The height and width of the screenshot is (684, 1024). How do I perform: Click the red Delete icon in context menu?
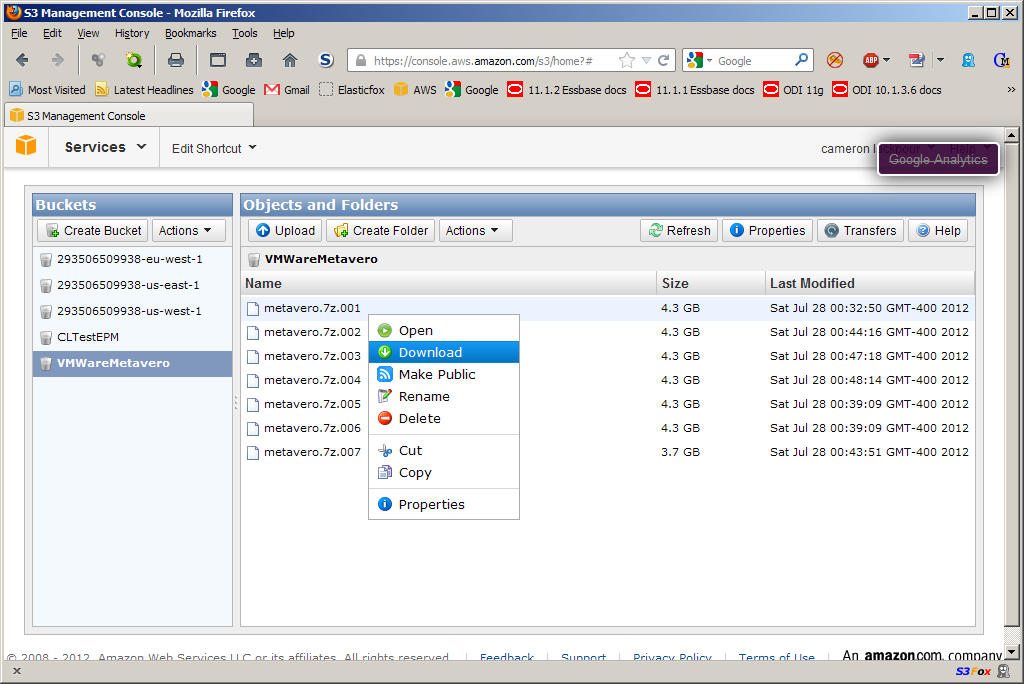point(385,418)
